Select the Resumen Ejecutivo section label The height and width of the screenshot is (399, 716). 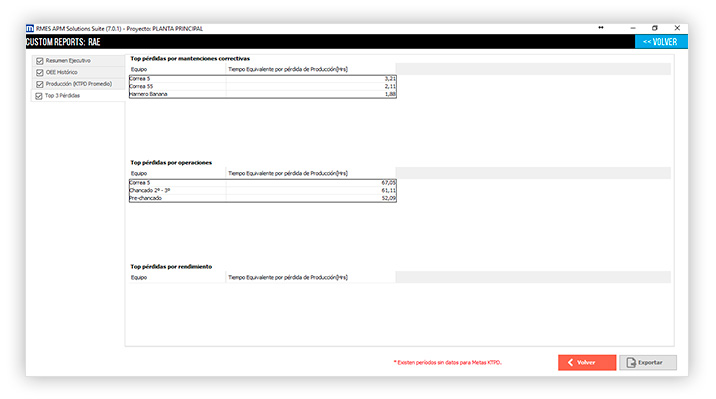tap(68, 61)
